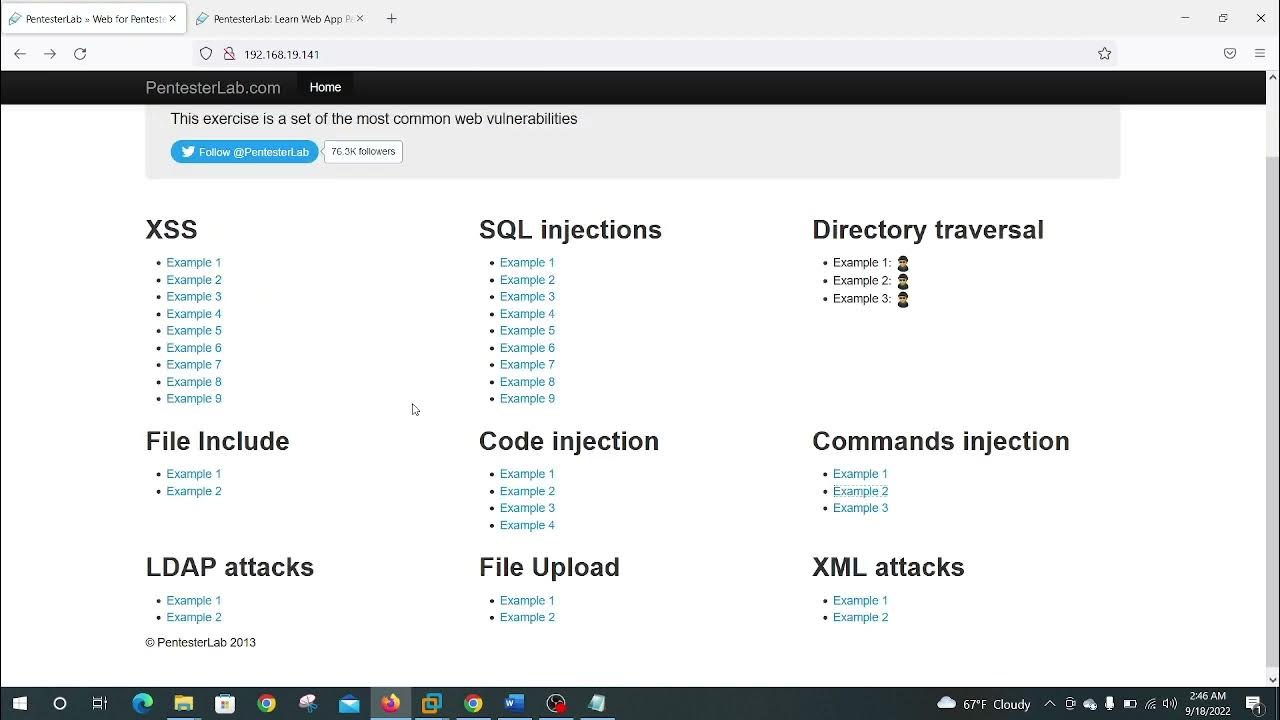
Task: Show hidden system tray icons chevron
Action: pyautogui.click(x=1049, y=703)
